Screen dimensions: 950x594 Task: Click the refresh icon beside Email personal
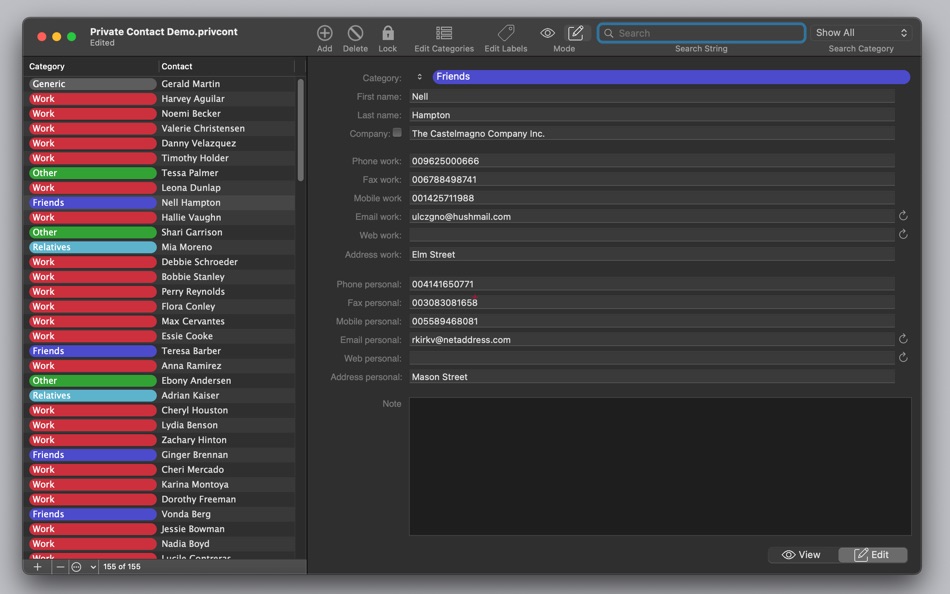(903, 339)
